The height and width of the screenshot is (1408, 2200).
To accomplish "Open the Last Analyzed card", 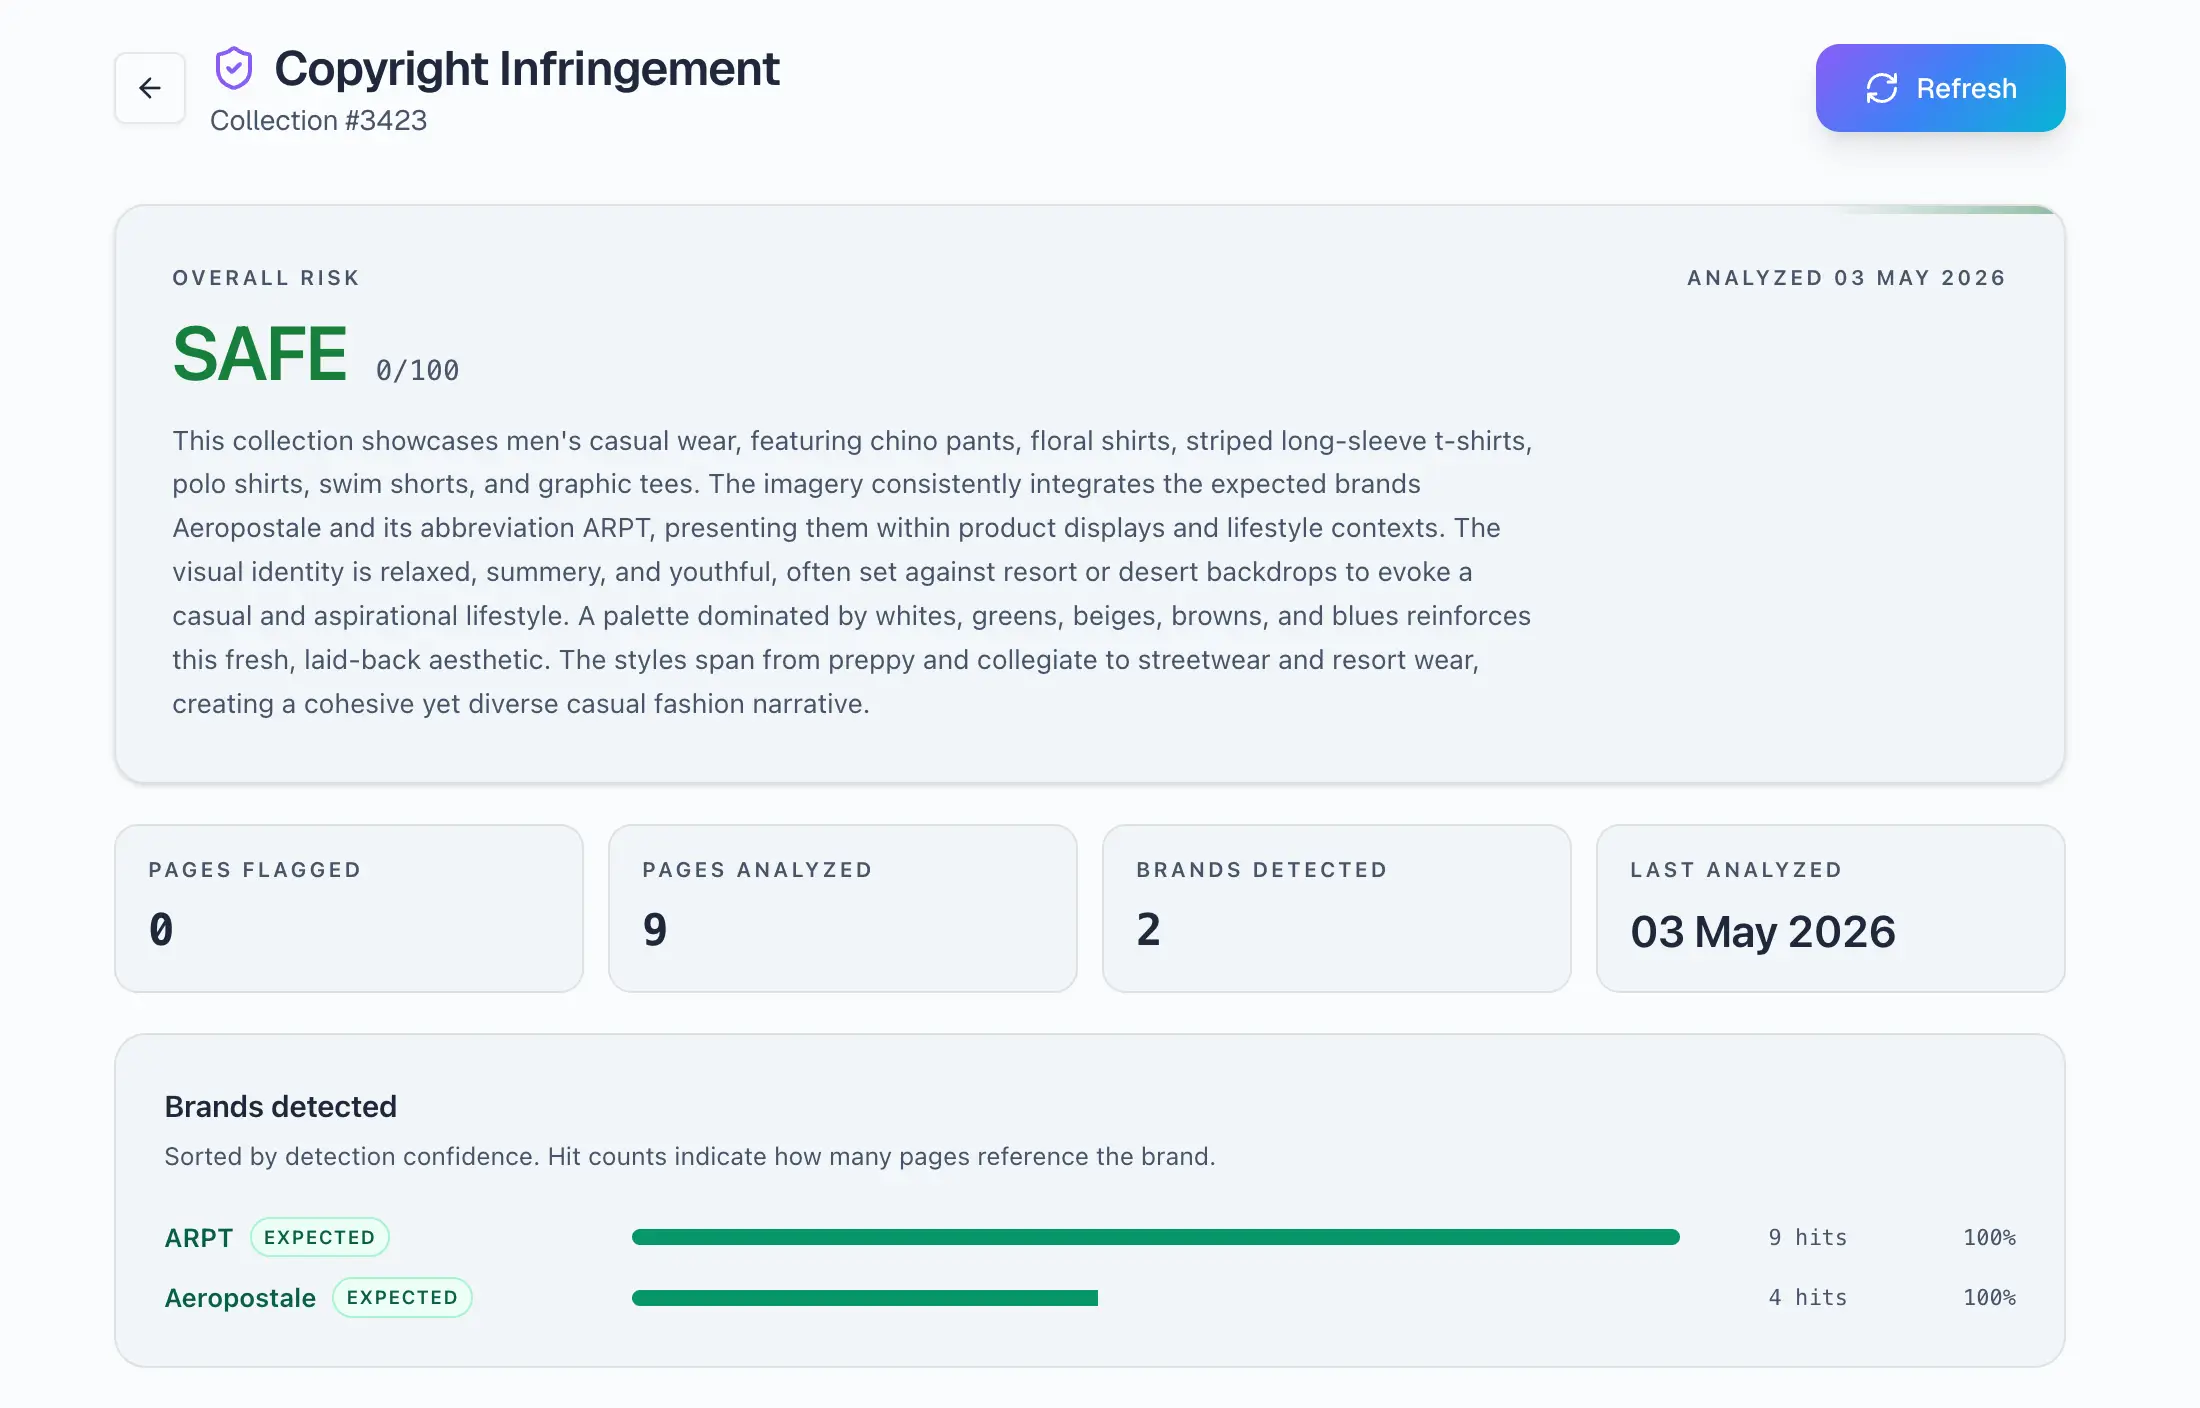I will pyautogui.click(x=1831, y=908).
